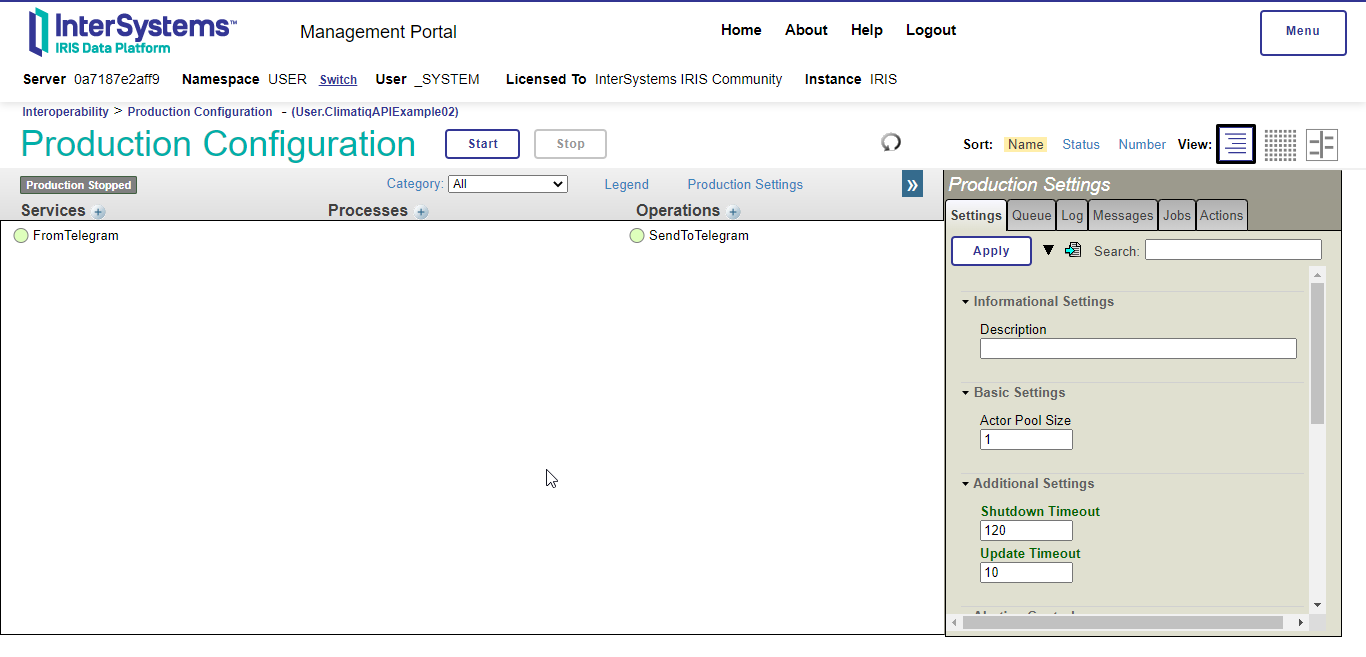Screen dimensions: 1366x657
Task: Click the Actor Pool Size field
Action: click(x=1026, y=440)
